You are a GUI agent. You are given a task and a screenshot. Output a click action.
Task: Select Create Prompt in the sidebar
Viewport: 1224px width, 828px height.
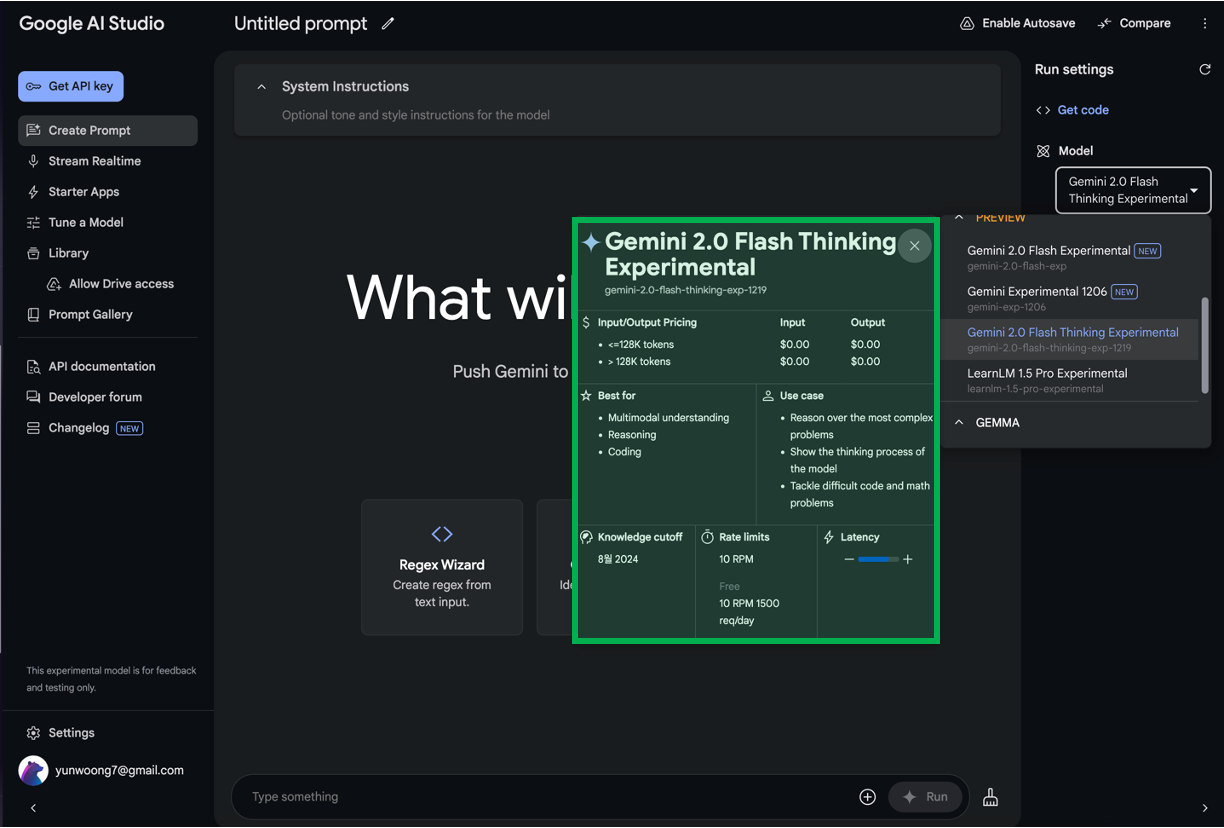pos(107,130)
